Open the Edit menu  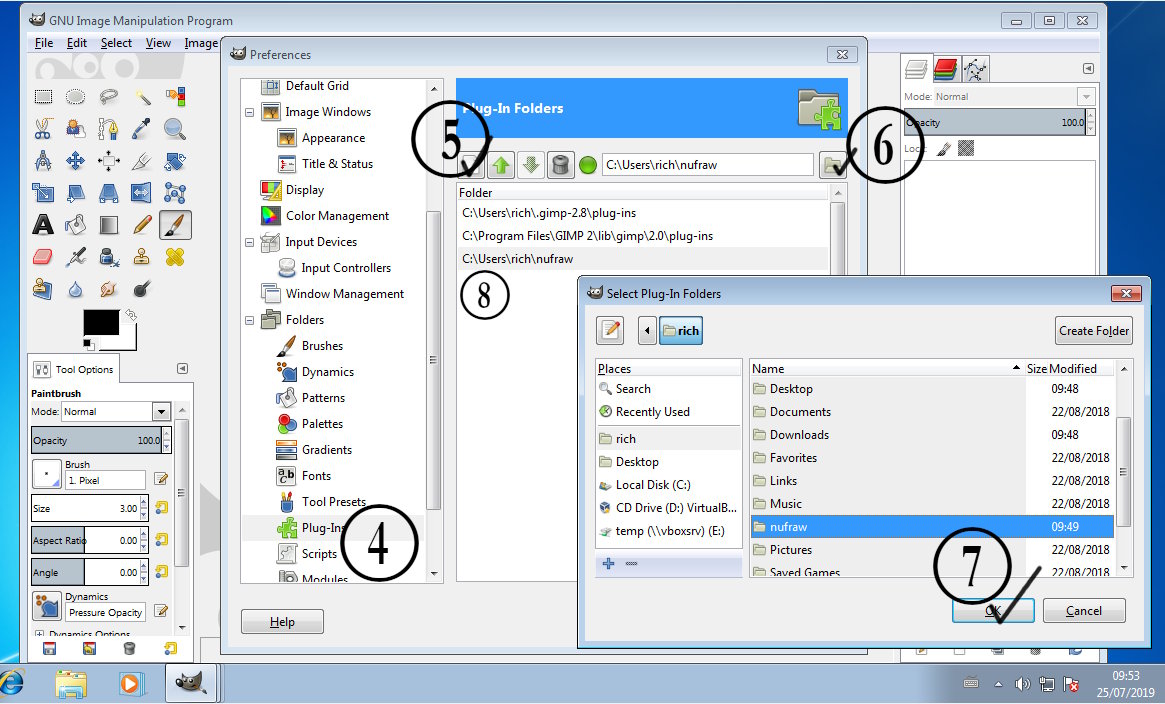pos(77,43)
